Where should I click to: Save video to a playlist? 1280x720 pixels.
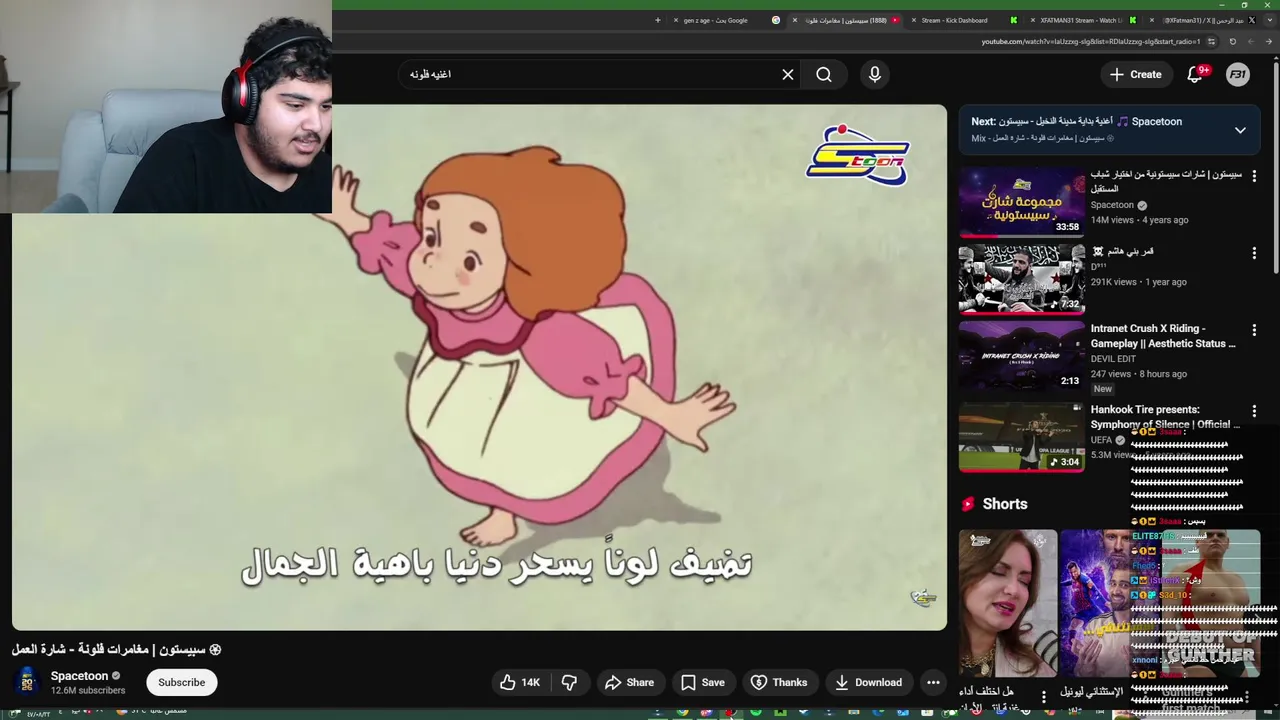tap(702, 682)
